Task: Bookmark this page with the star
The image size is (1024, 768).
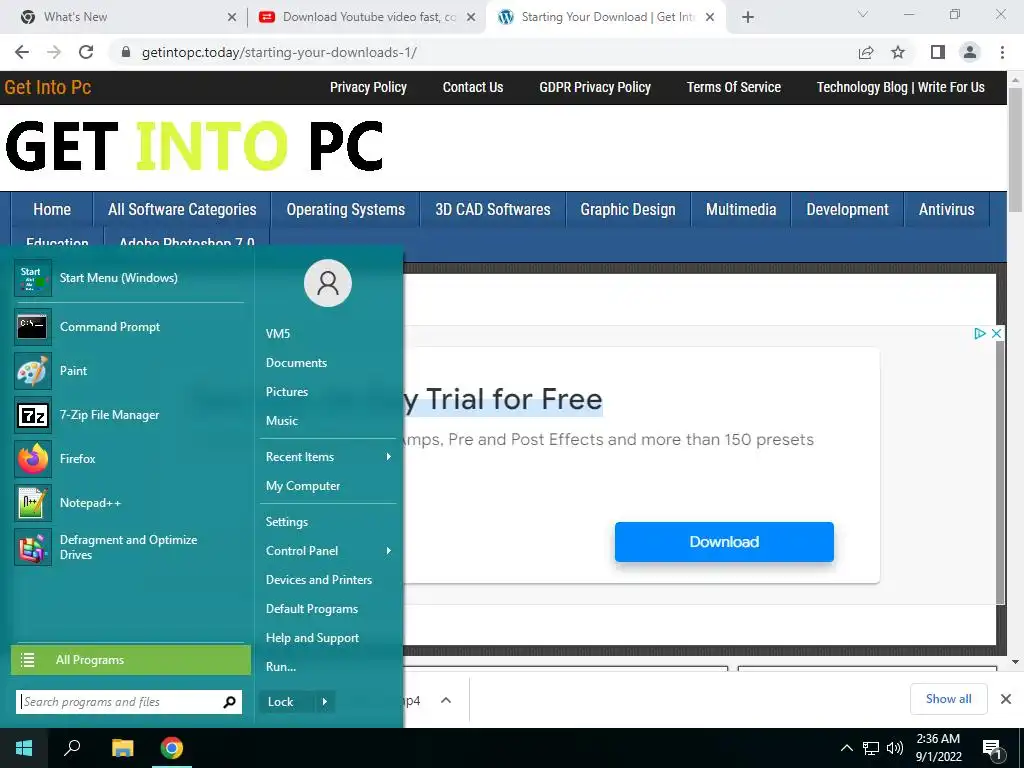Action: (898, 52)
